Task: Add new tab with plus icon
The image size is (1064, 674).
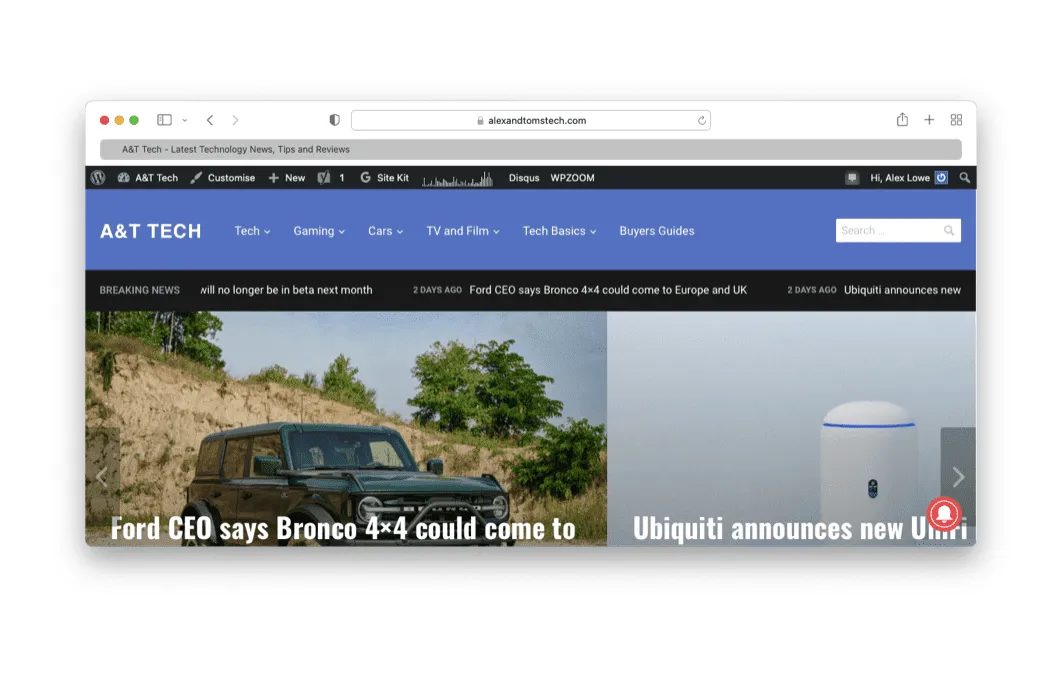Action: click(929, 120)
